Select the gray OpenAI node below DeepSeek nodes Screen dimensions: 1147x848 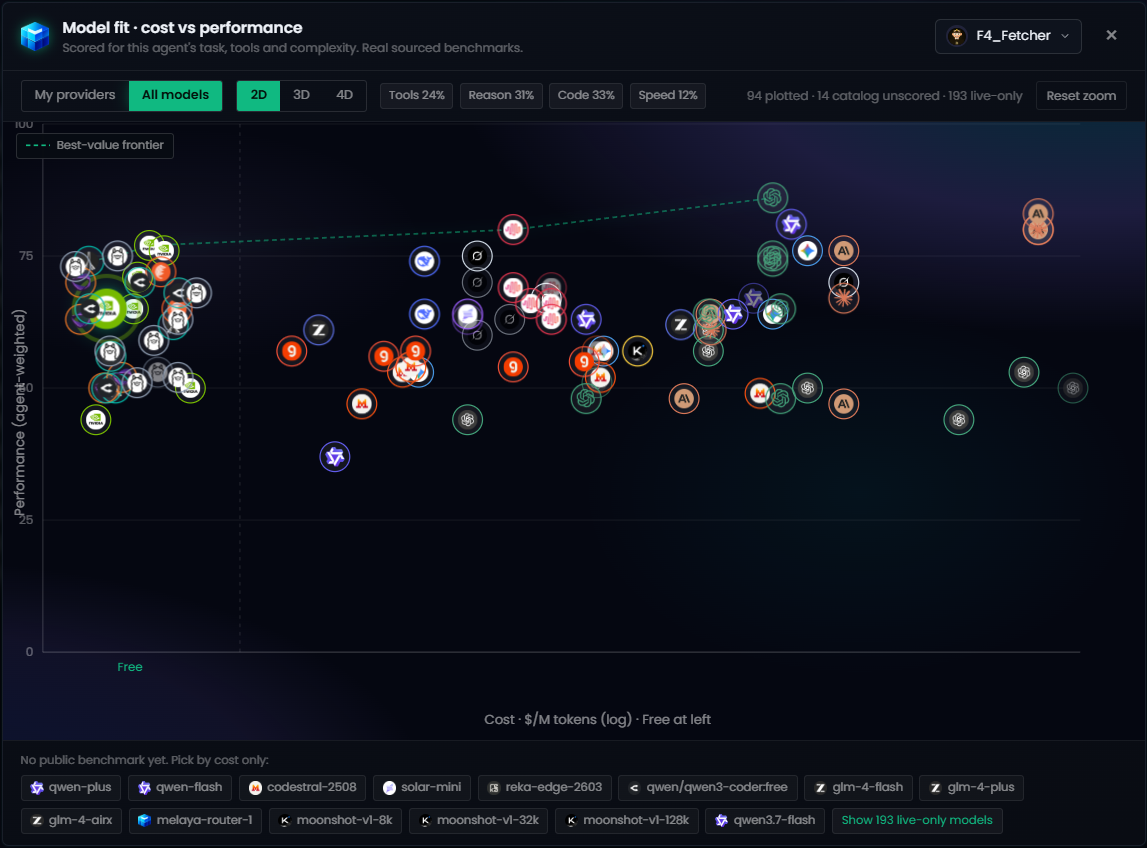(x=467, y=420)
